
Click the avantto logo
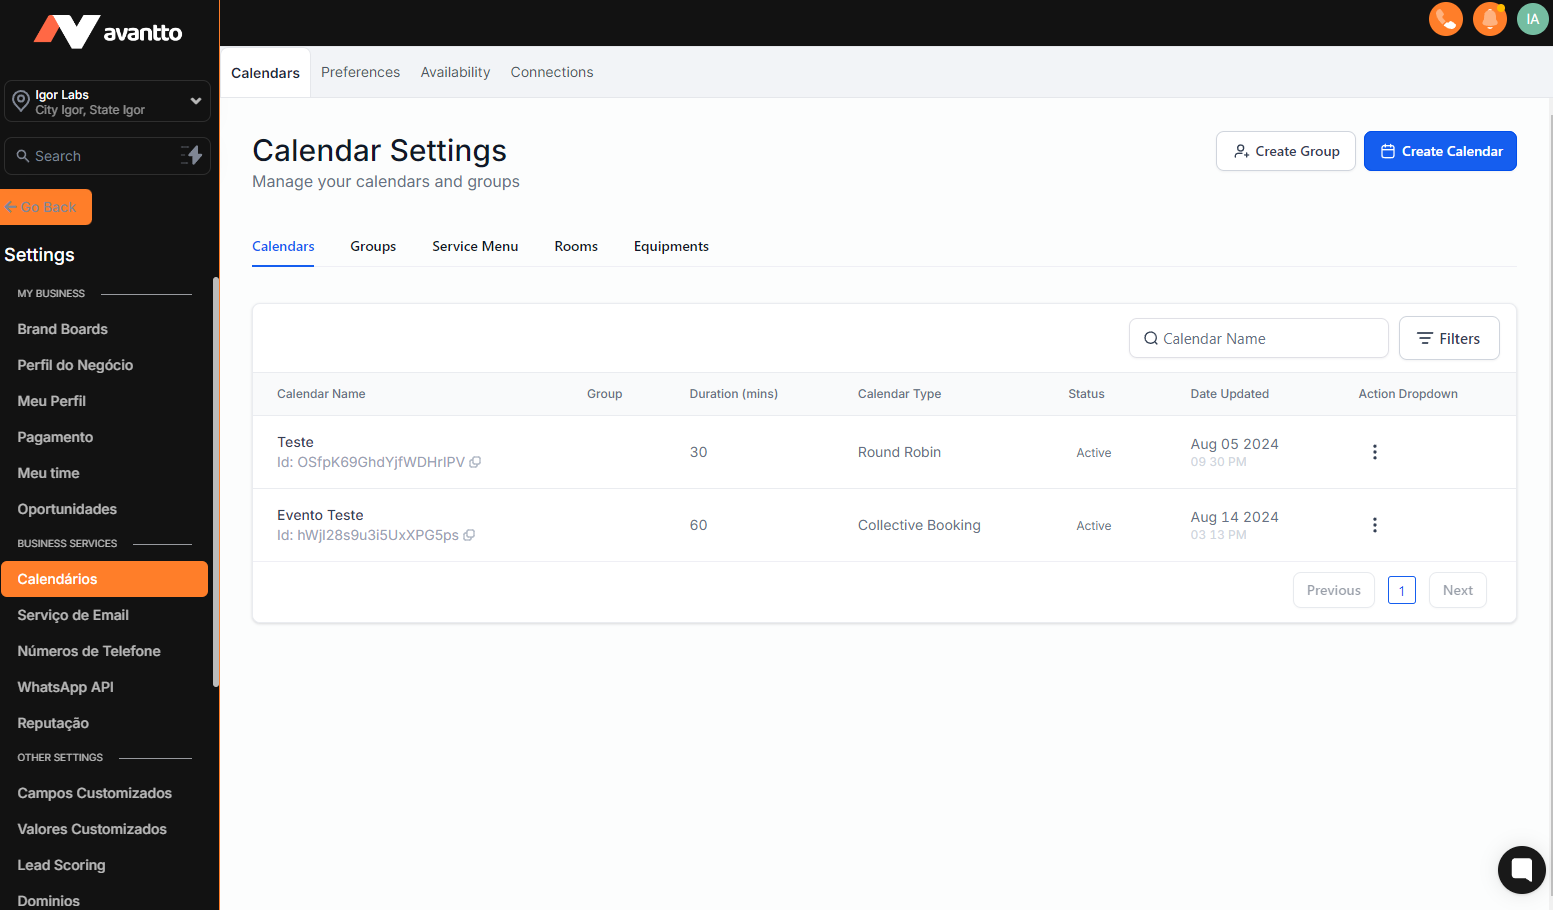(108, 32)
